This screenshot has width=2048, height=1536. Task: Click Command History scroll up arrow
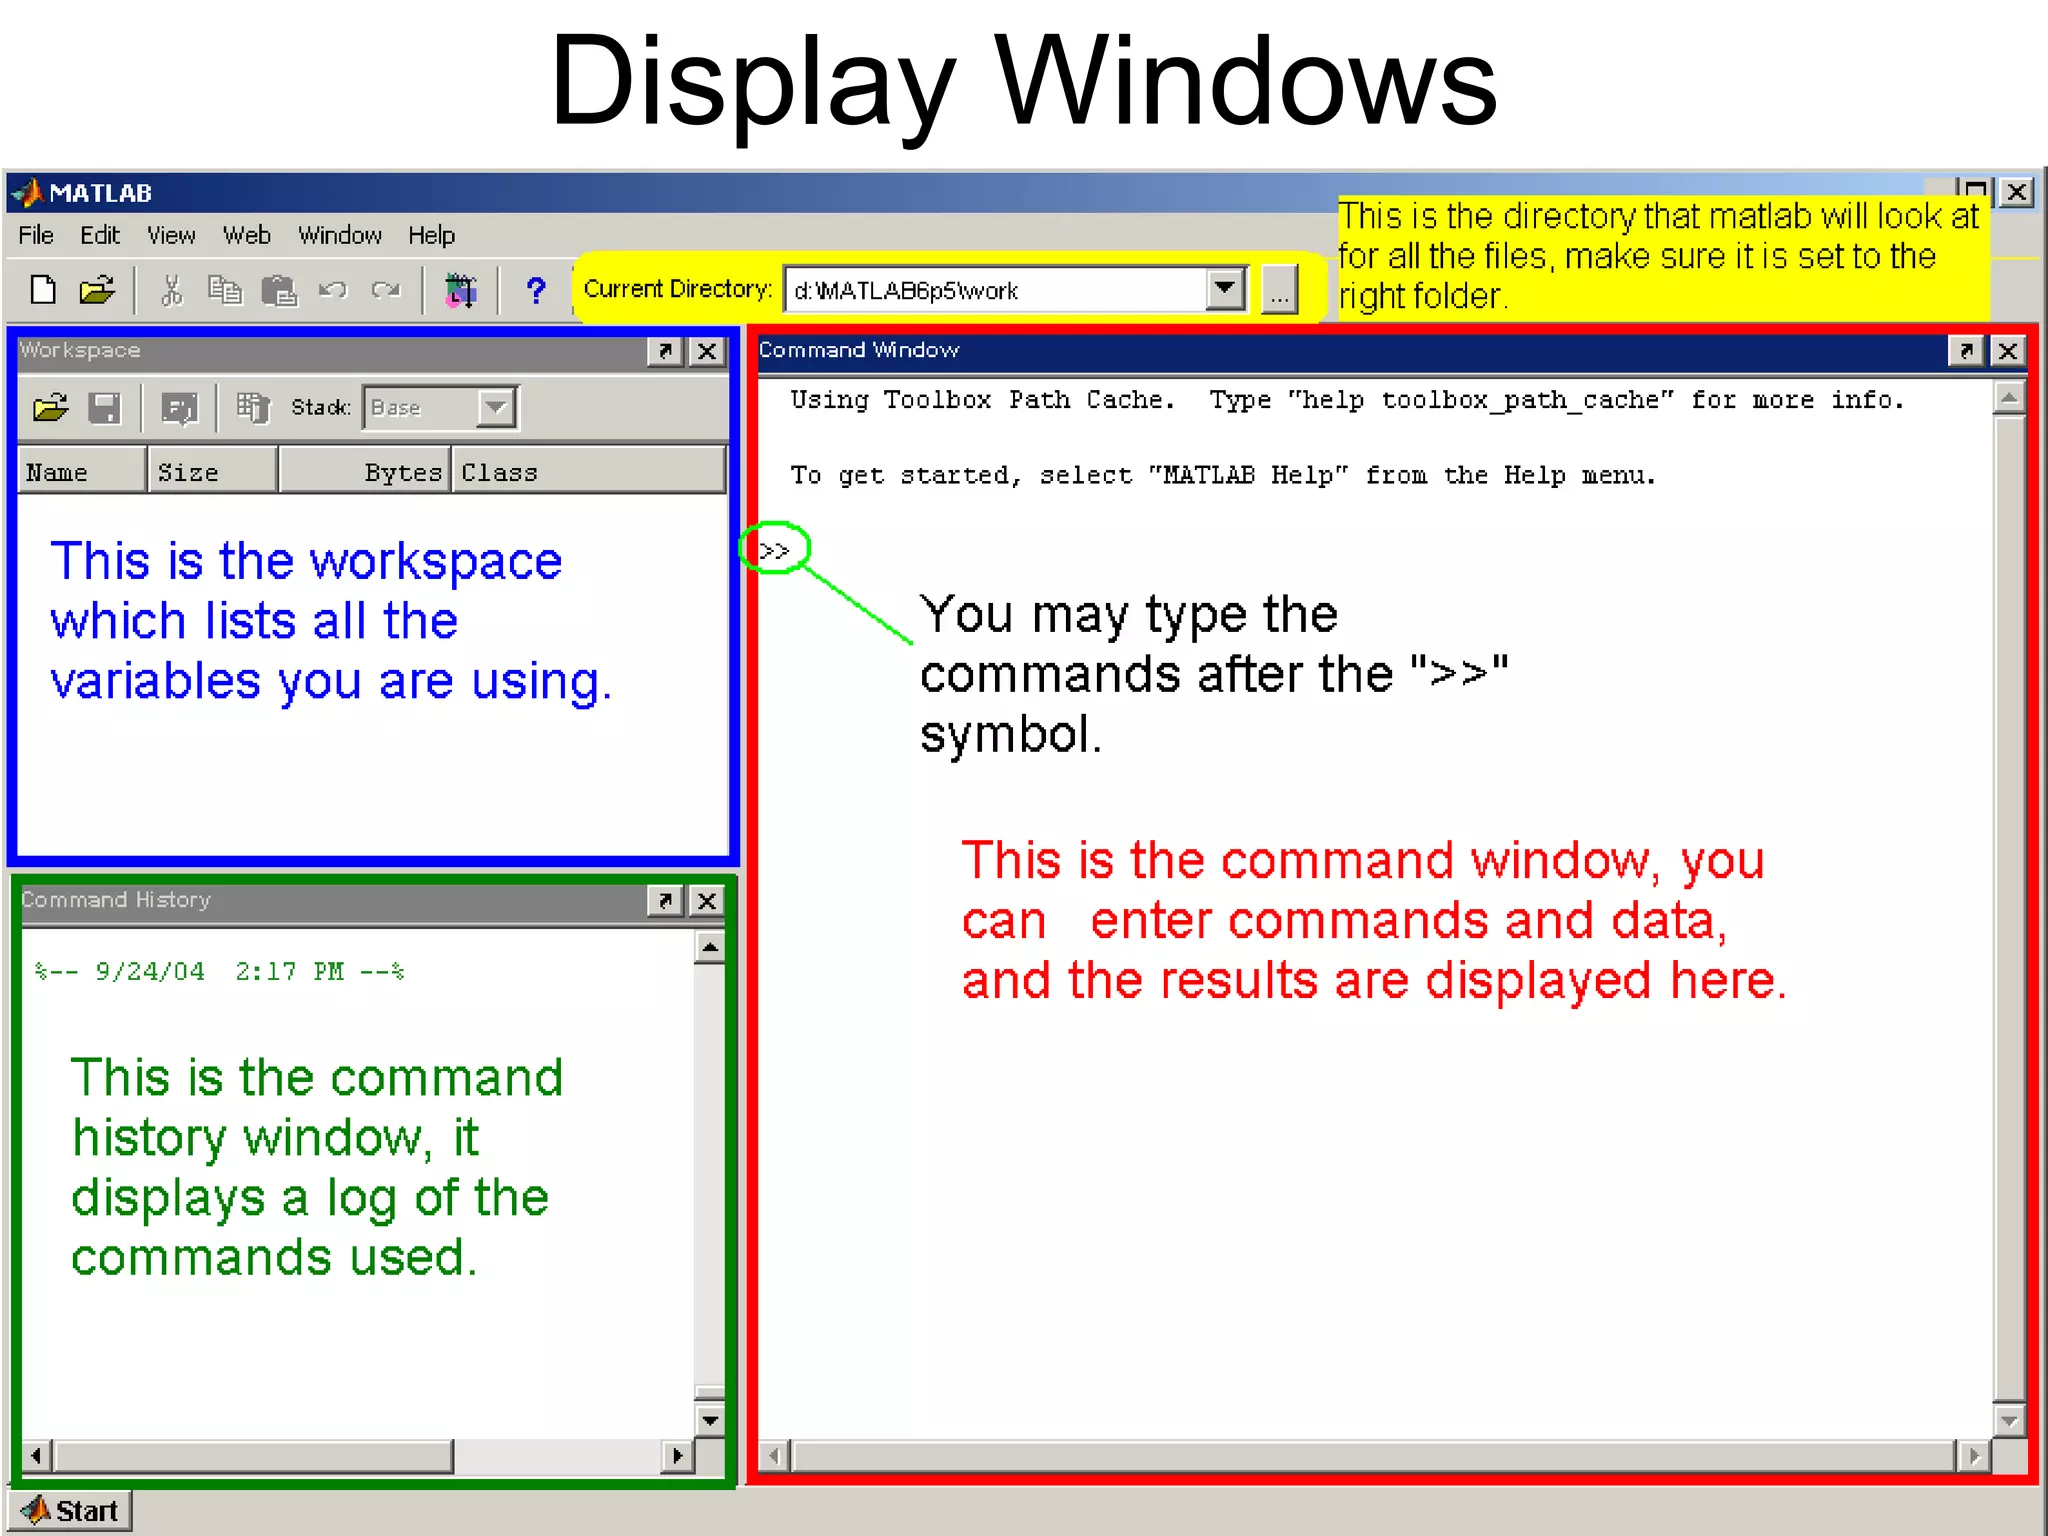click(709, 946)
